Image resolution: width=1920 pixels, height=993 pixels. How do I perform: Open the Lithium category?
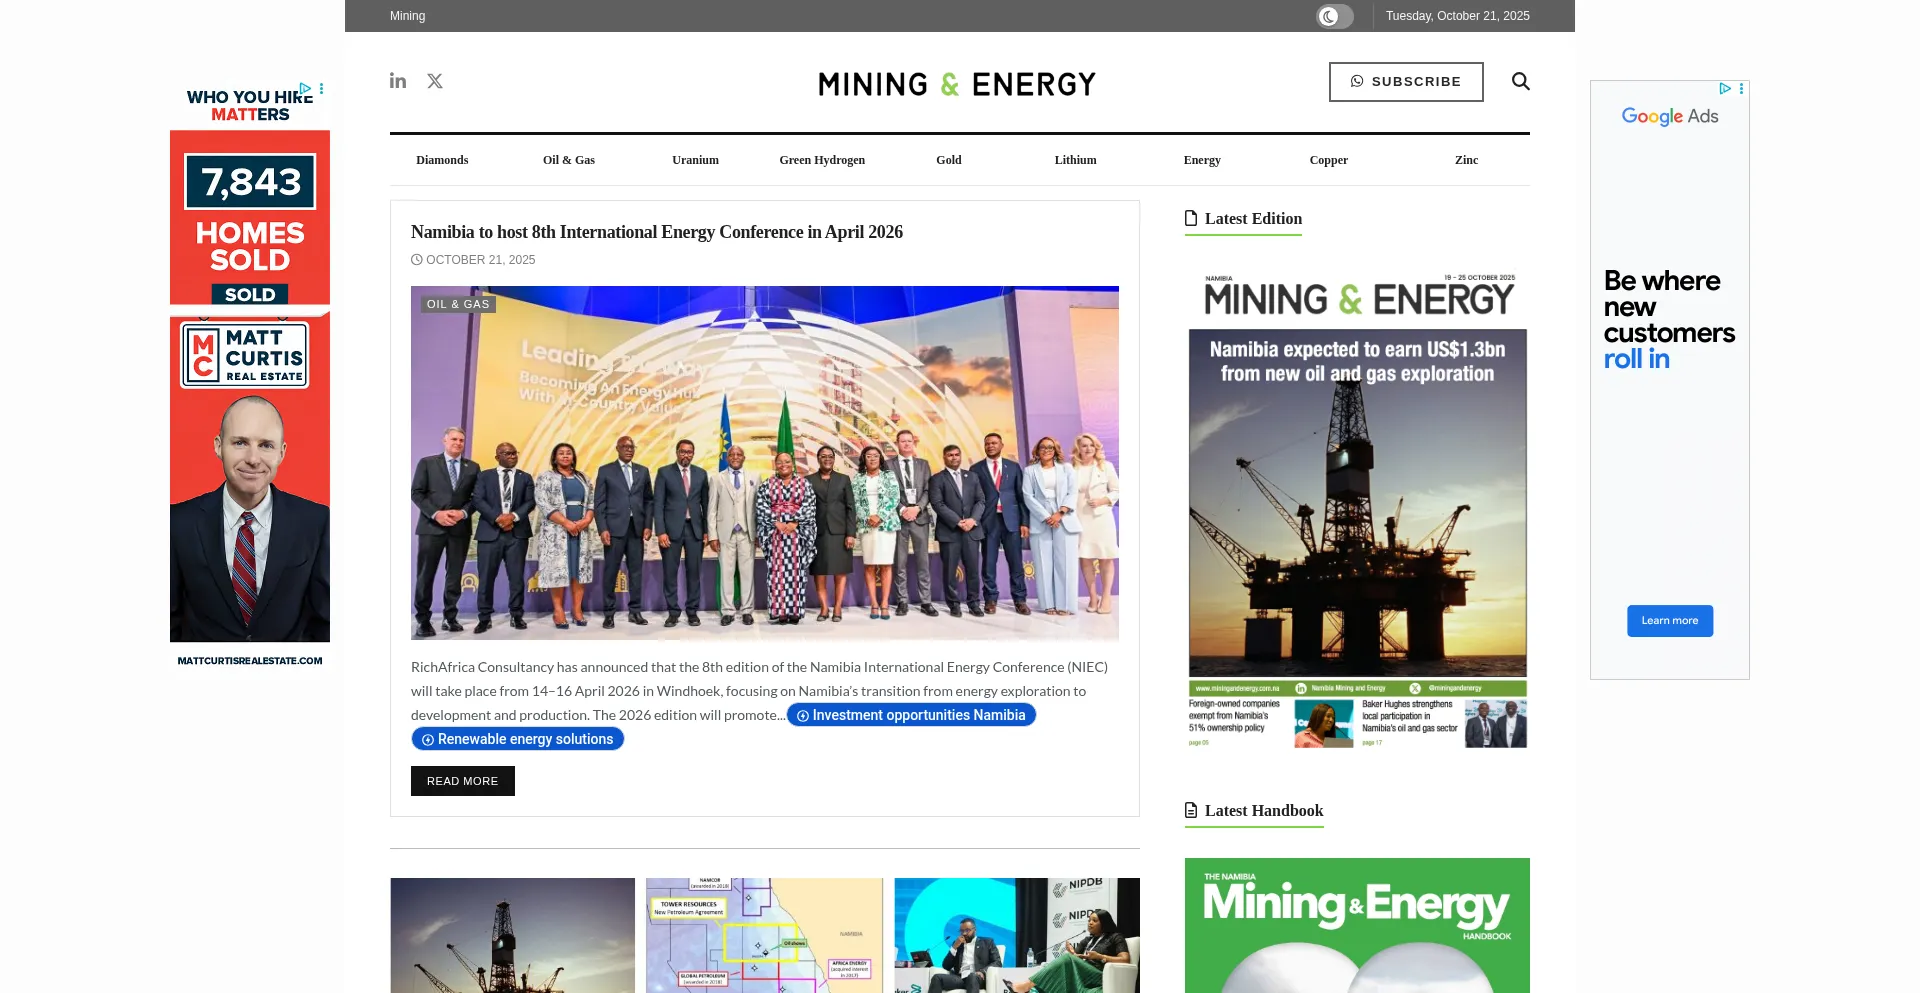click(x=1075, y=160)
